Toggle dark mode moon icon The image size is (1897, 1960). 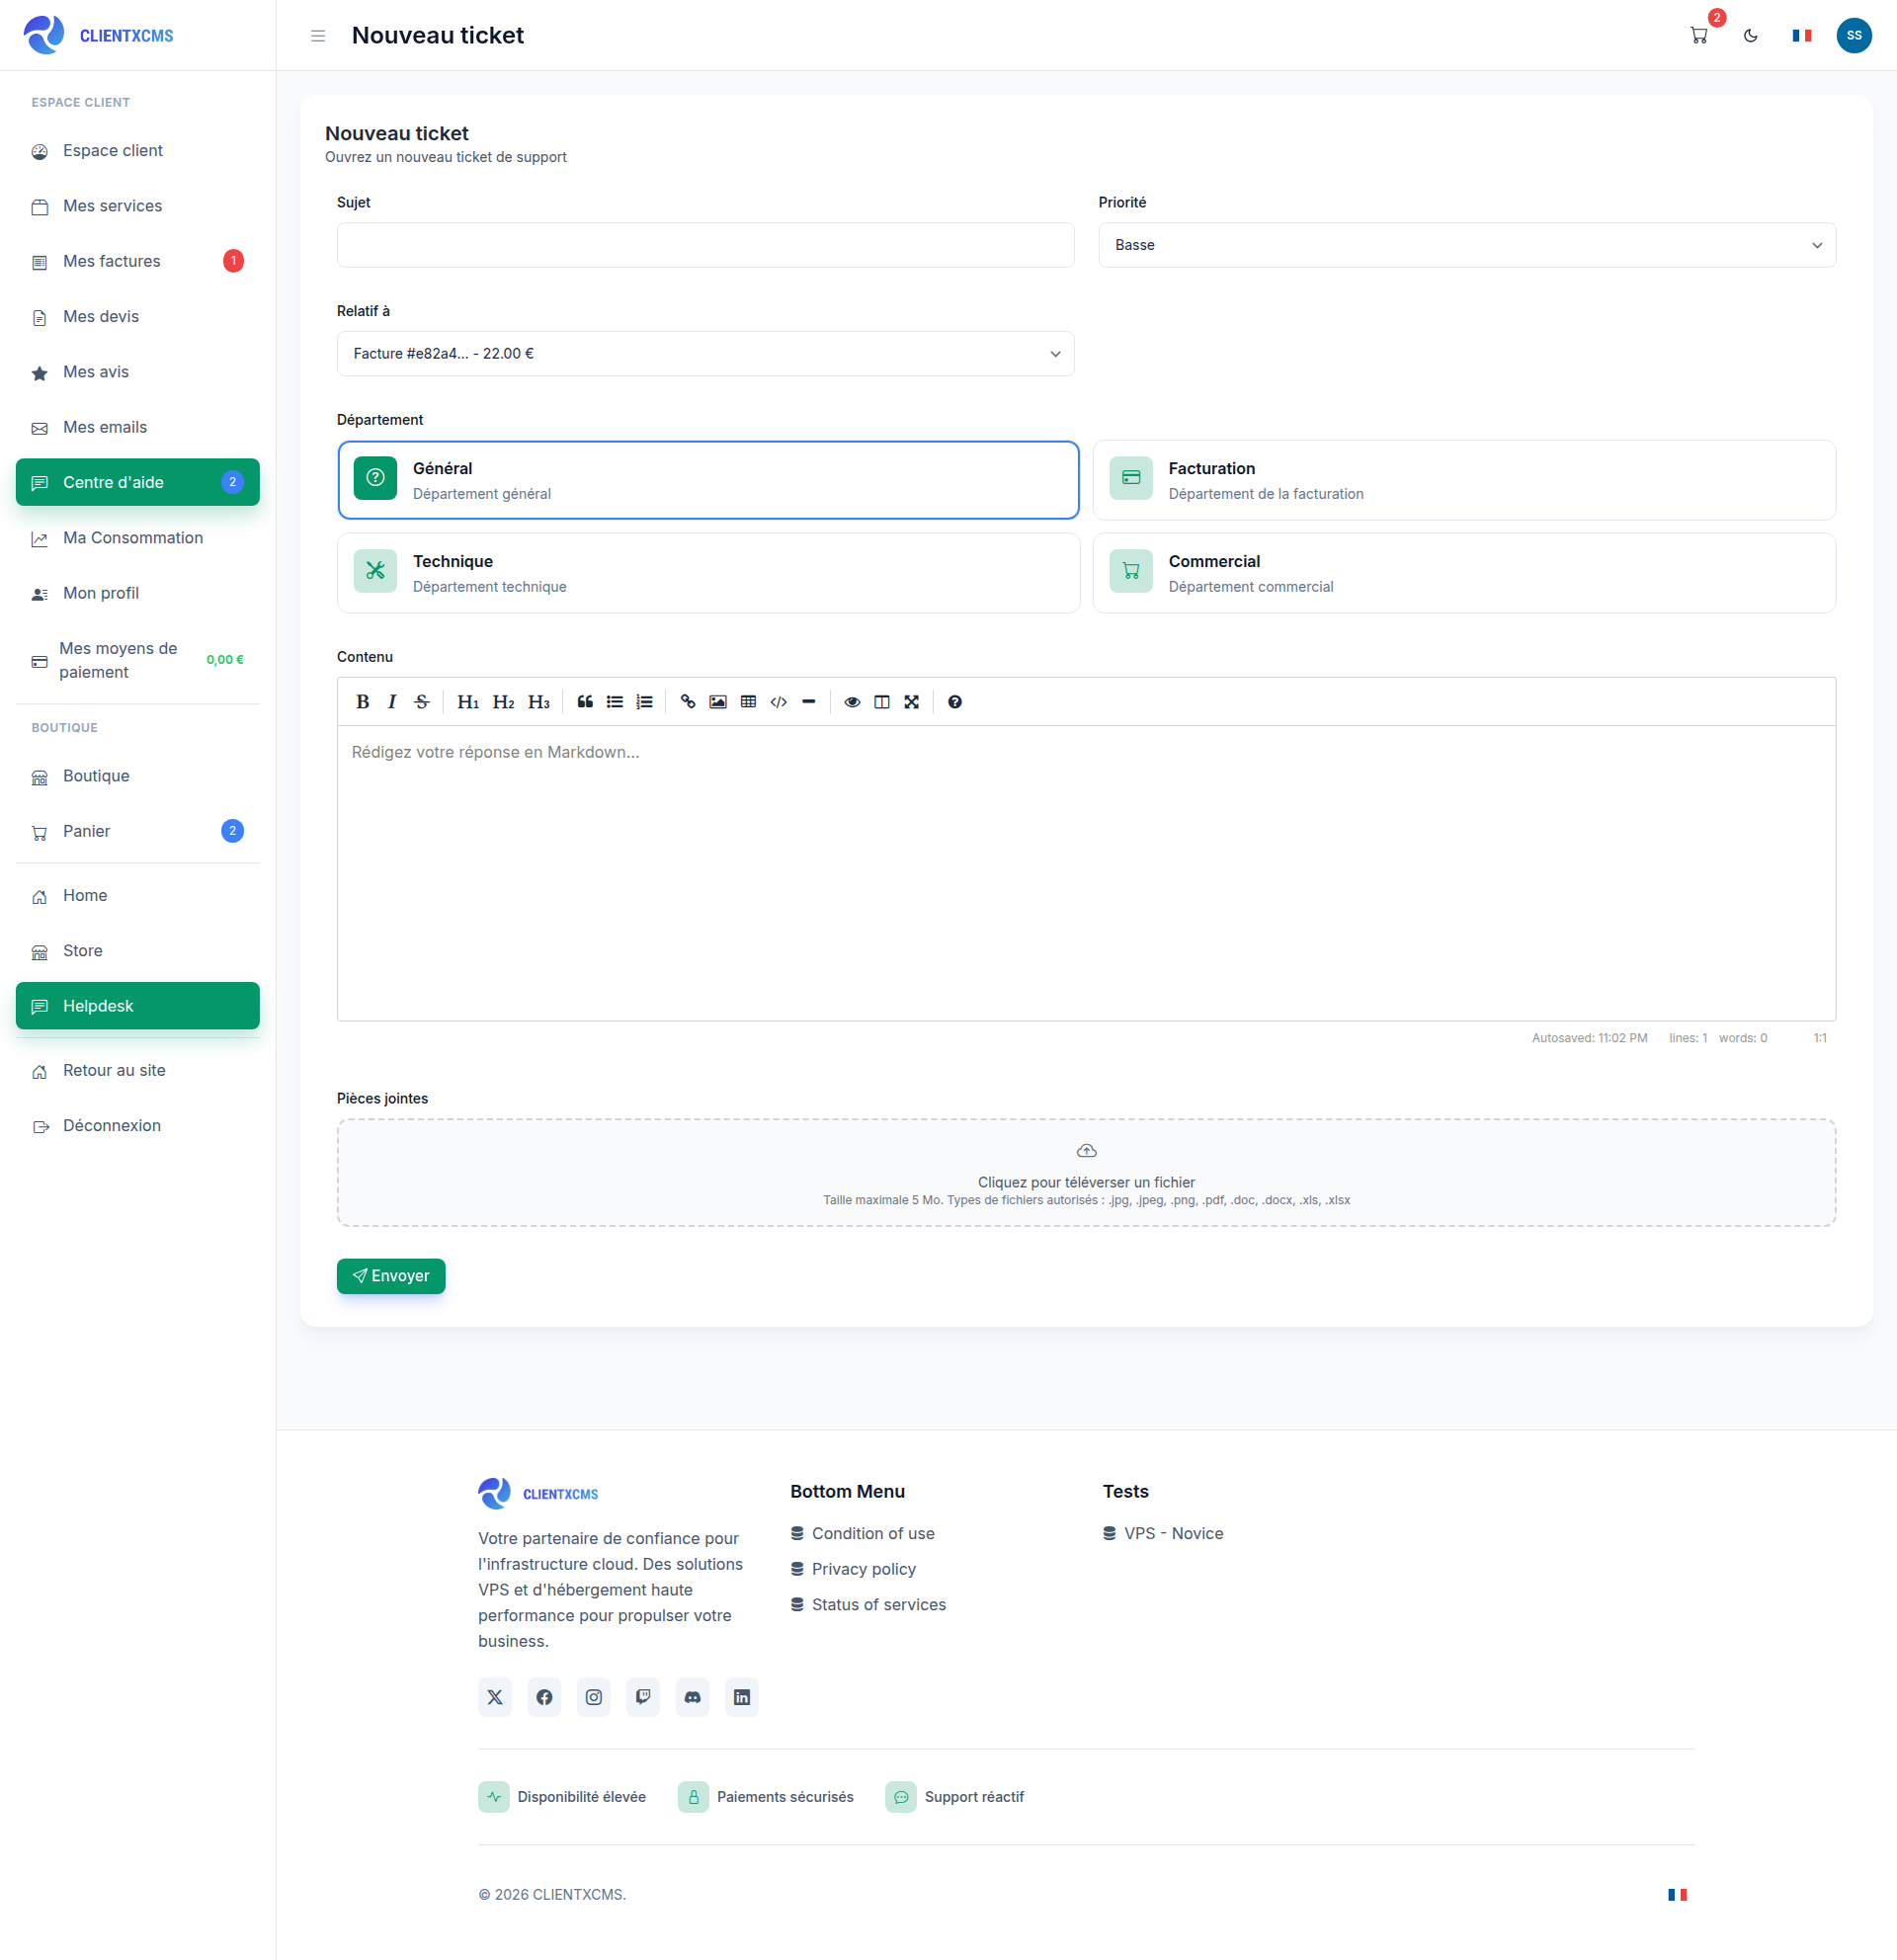(1751, 35)
